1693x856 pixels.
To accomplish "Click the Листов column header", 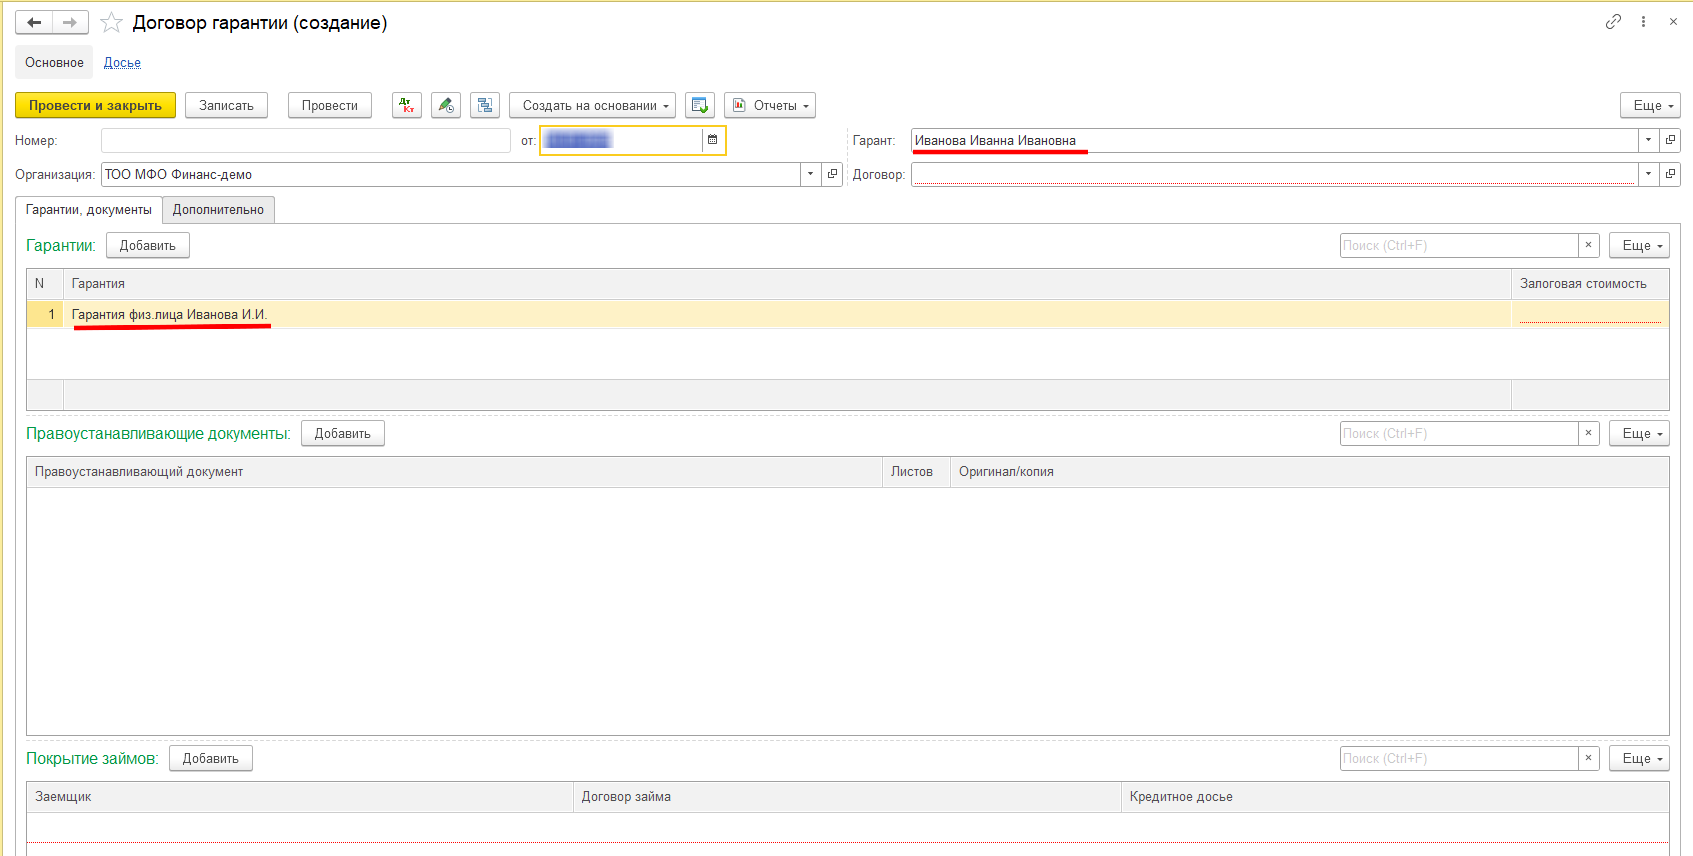I will 916,472.
